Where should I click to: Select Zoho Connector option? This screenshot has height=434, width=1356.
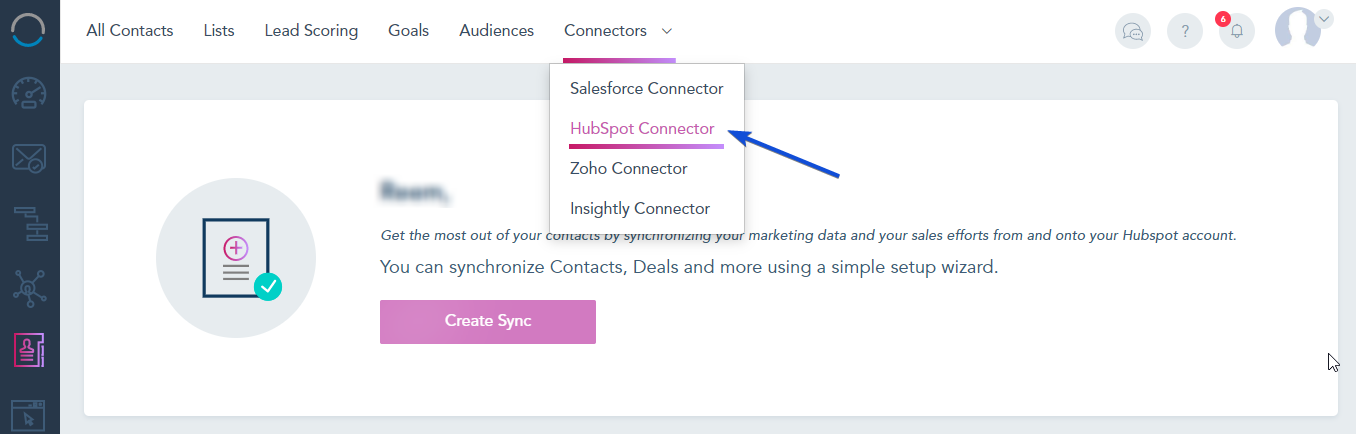click(628, 169)
